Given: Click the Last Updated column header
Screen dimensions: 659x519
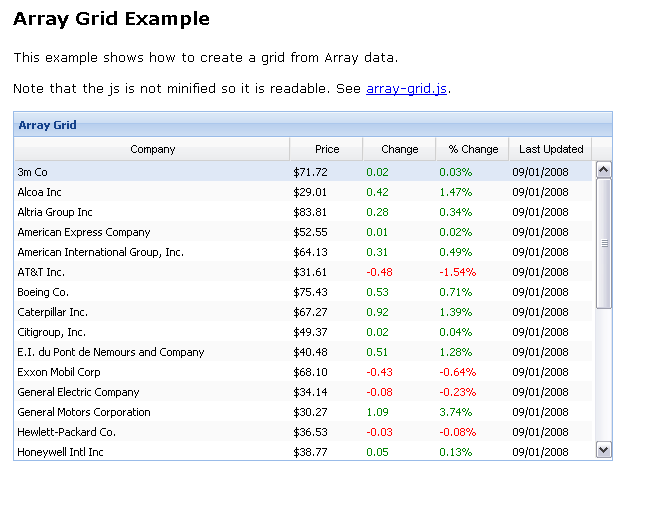Looking at the screenshot, I should 550,149.
